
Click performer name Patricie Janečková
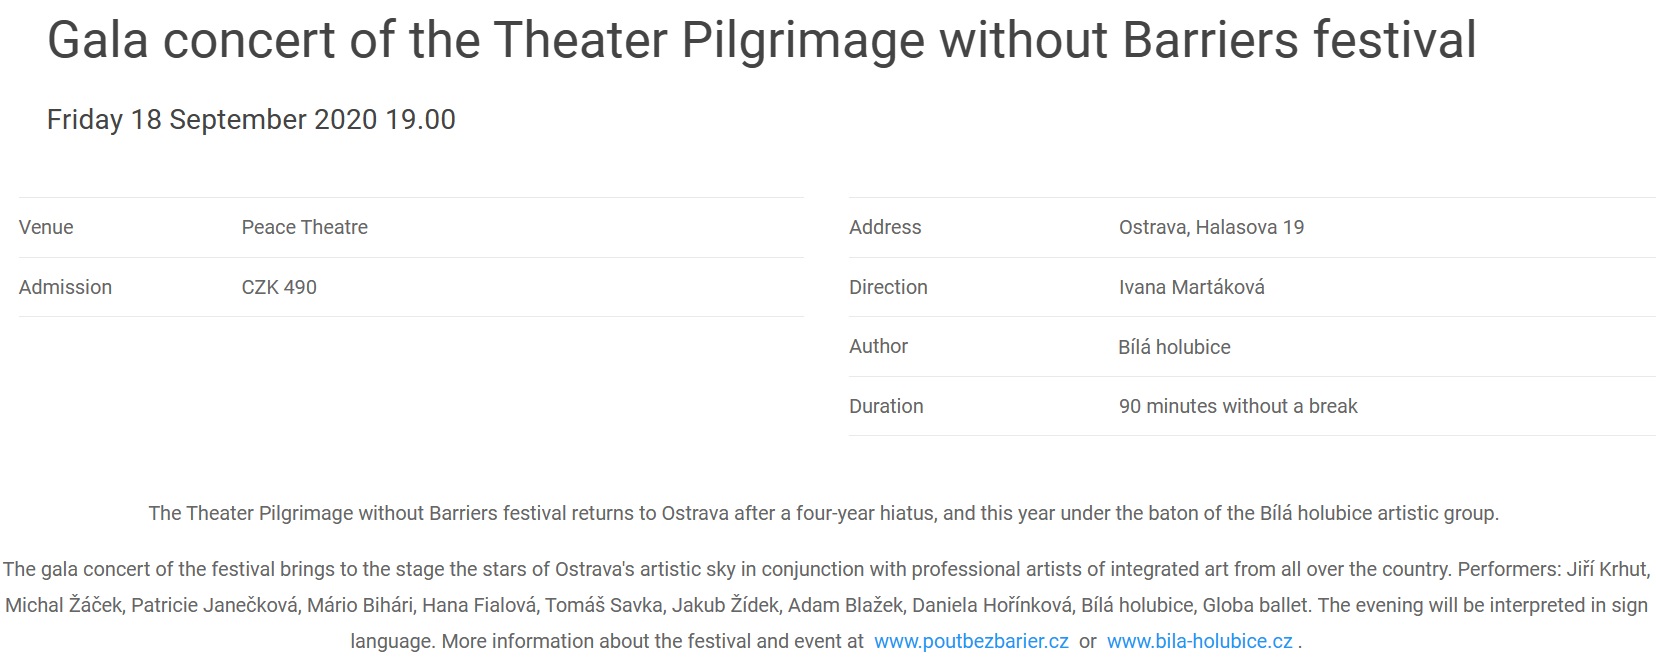(214, 605)
